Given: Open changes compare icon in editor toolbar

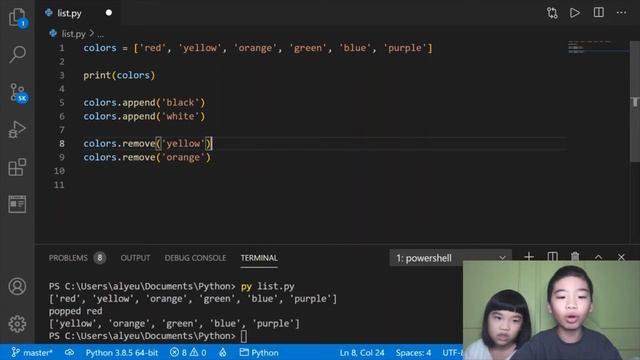Looking at the screenshot, I should point(552,13).
